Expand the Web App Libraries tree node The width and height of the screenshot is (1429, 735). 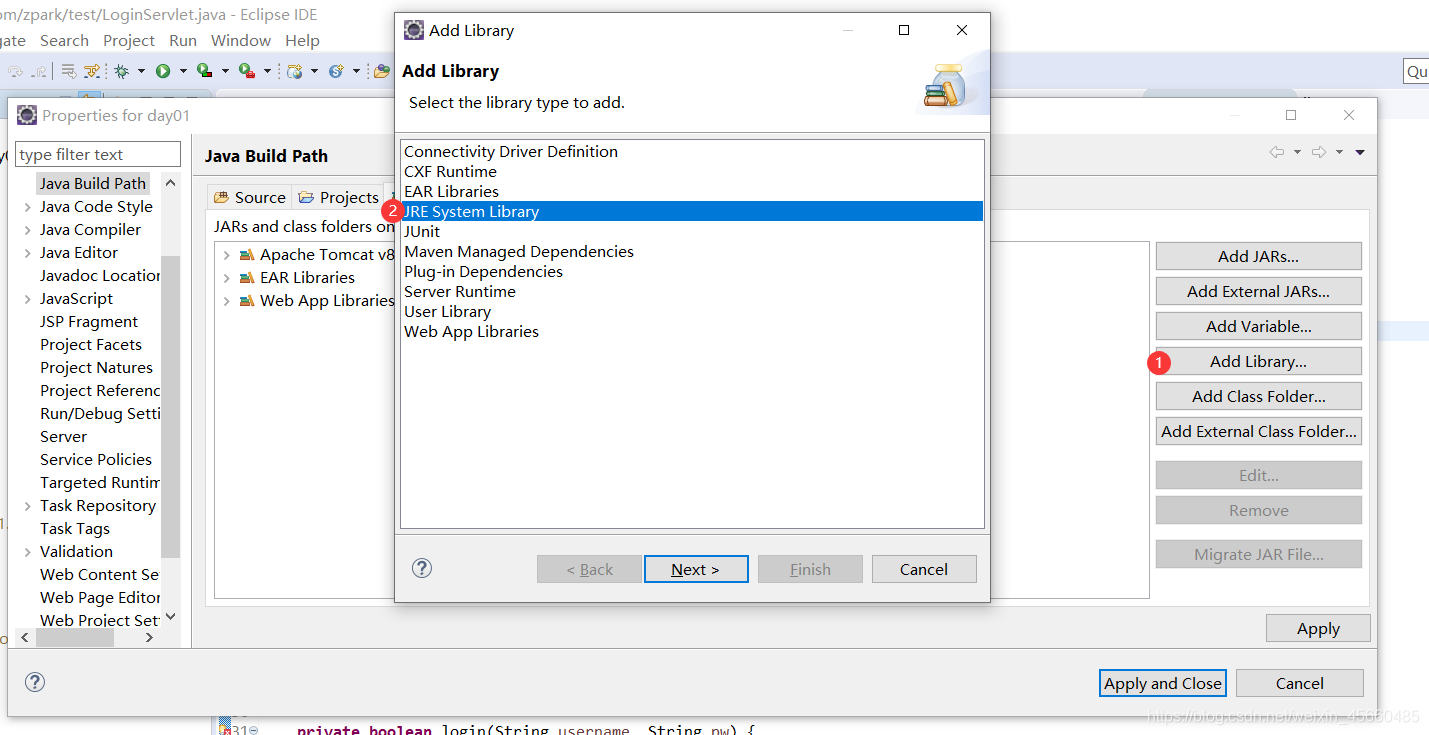(226, 300)
